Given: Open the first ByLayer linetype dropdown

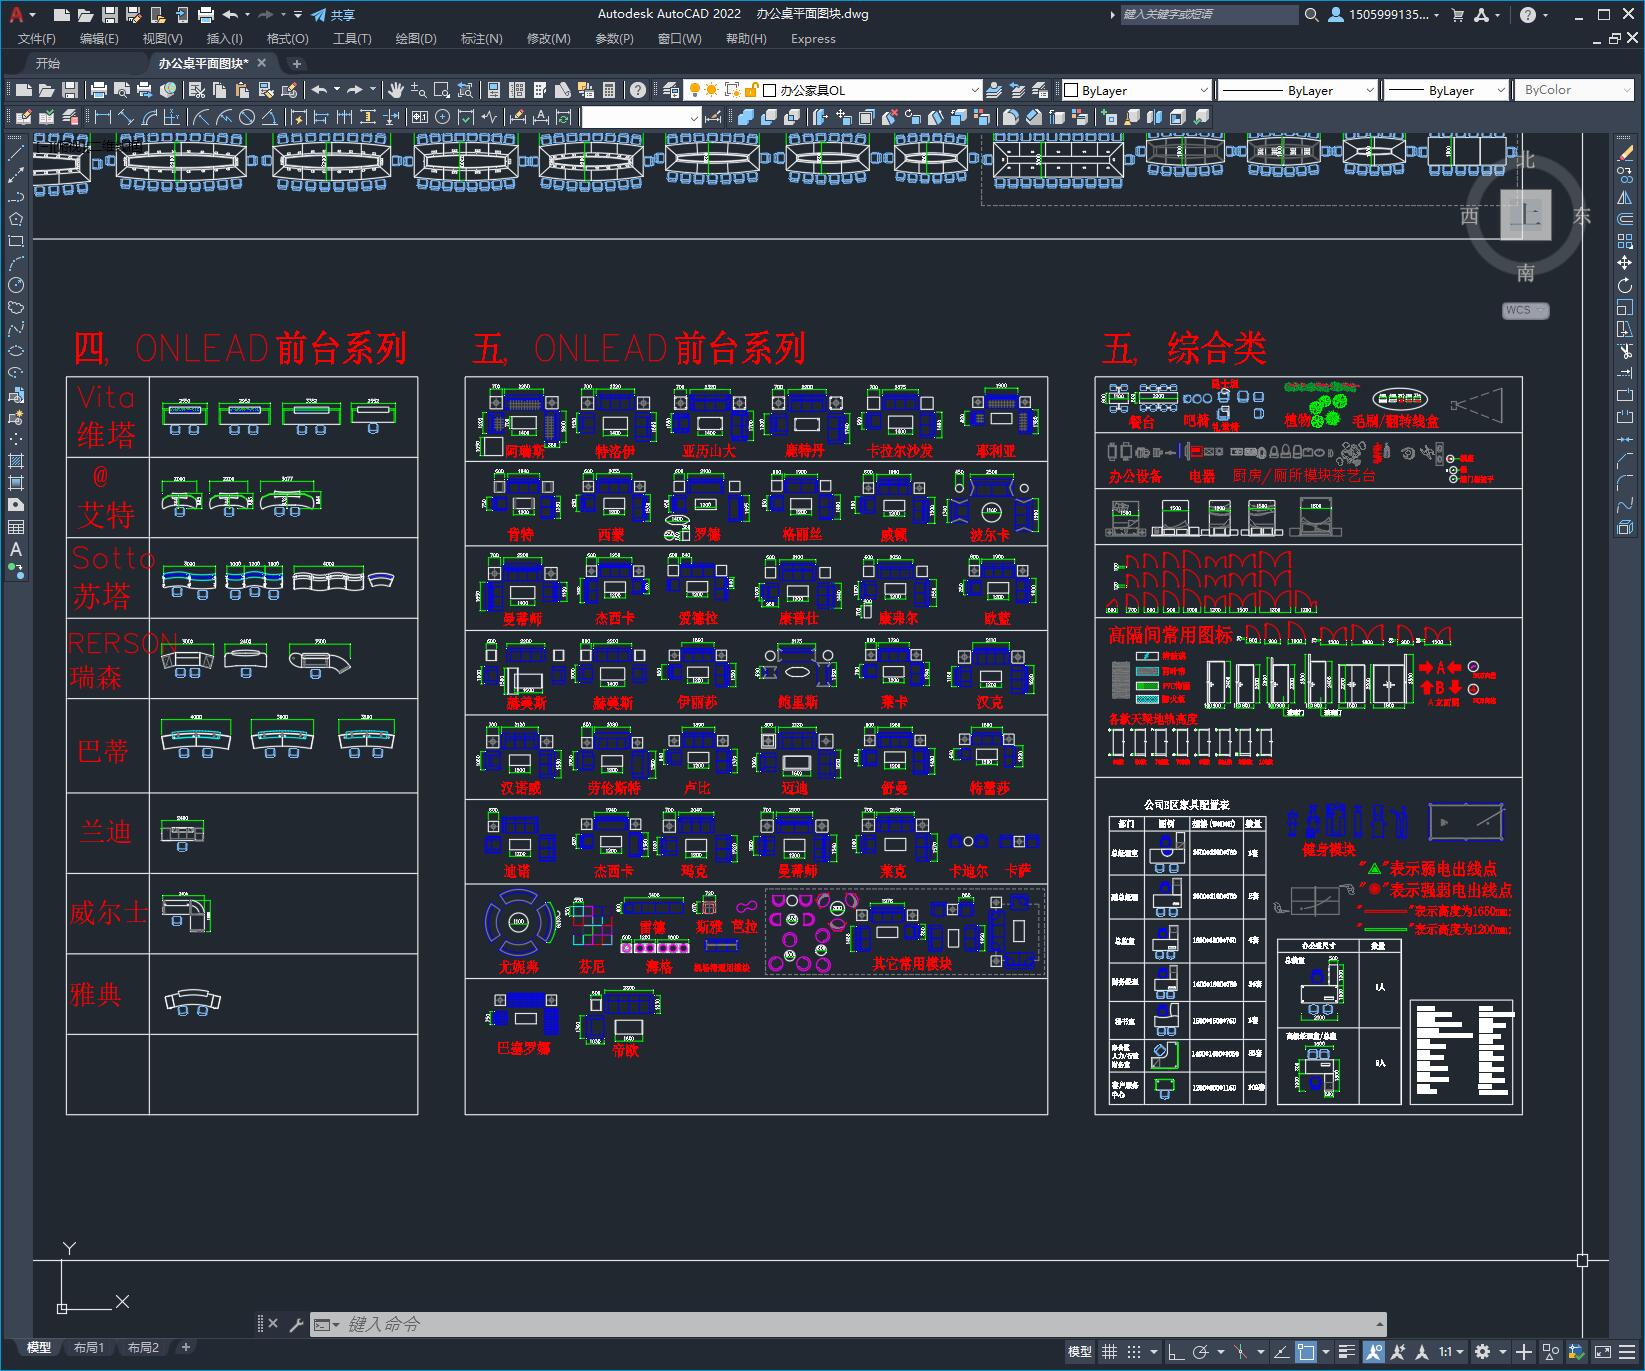Looking at the screenshot, I should (1298, 90).
